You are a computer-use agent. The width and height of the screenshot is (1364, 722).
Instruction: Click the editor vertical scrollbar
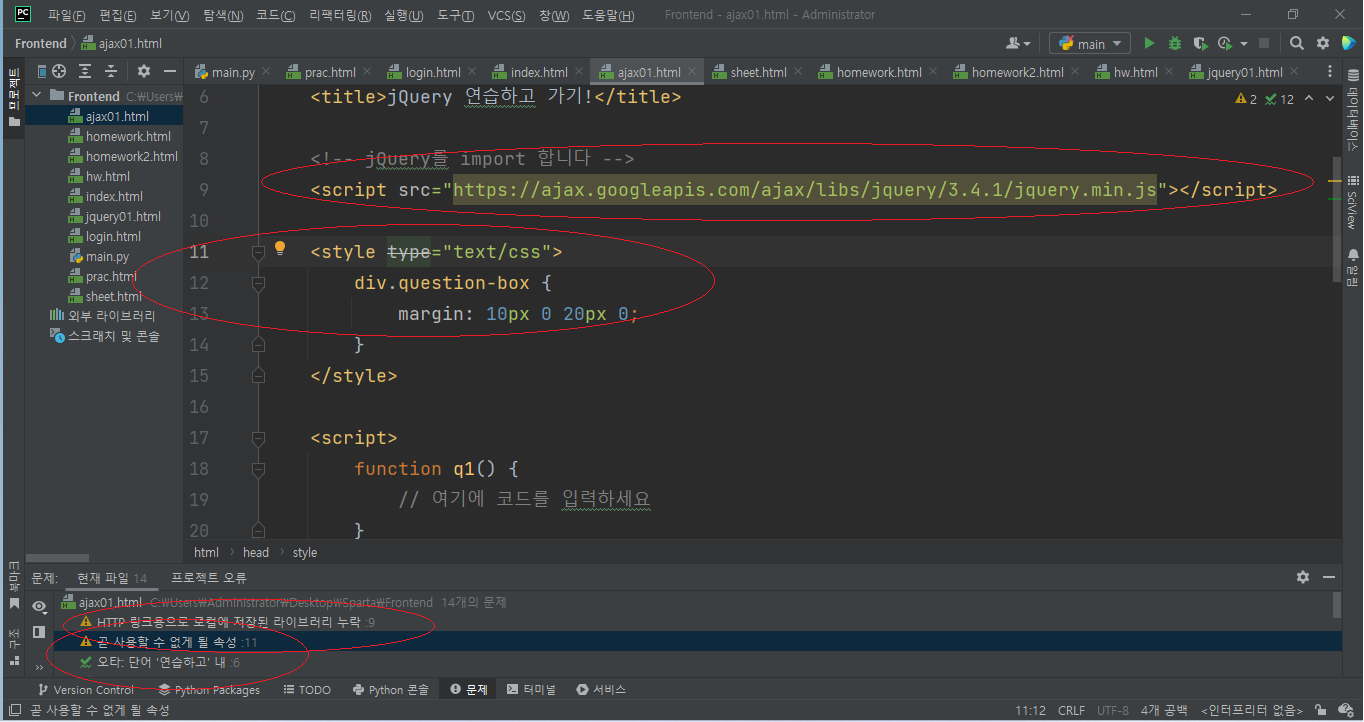(1337, 220)
